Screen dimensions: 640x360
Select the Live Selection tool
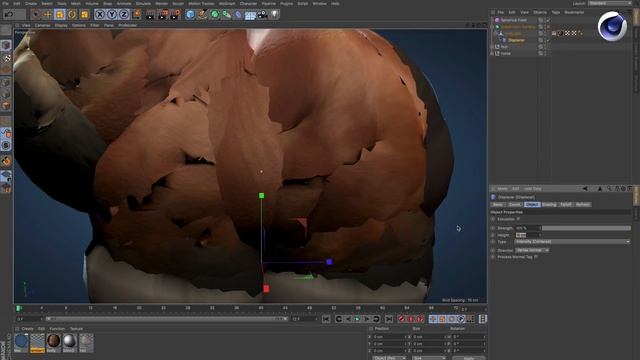[36, 15]
